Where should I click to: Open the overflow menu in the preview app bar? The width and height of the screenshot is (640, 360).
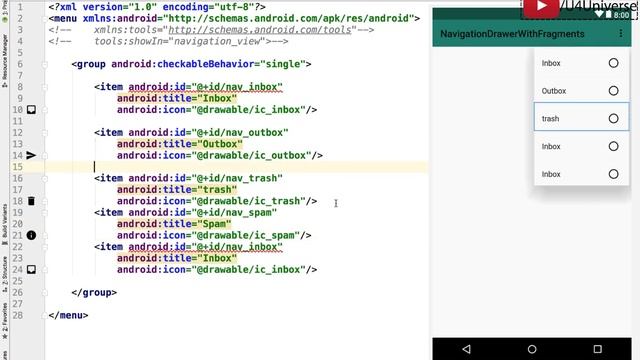[x=620, y=33]
